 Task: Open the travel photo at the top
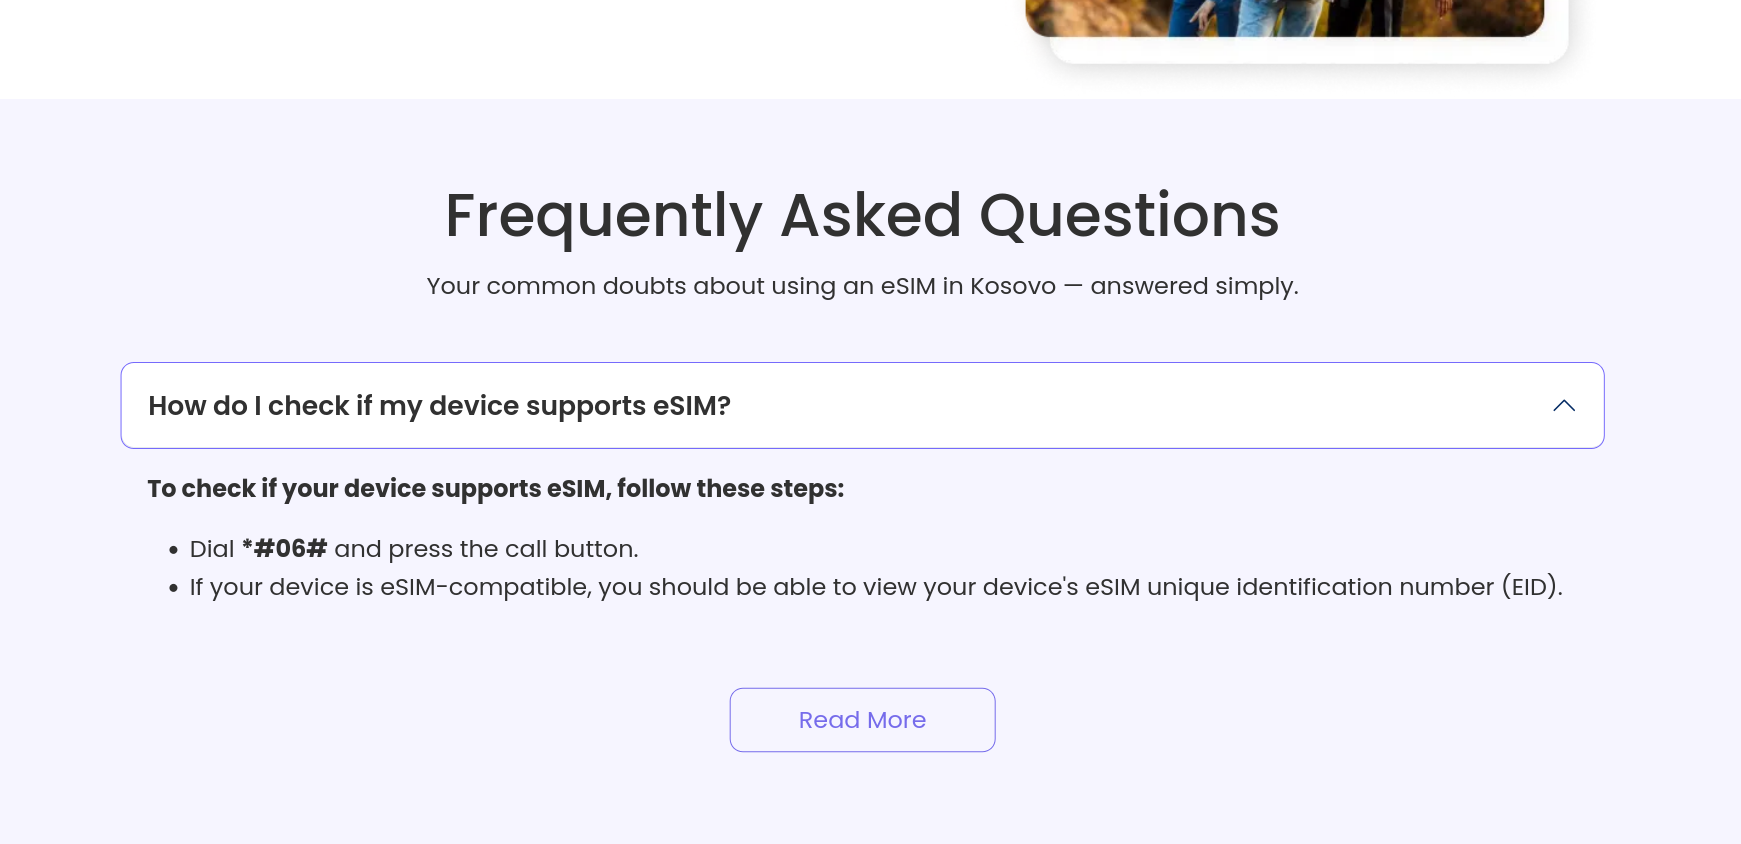pyautogui.click(x=1284, y=17)
